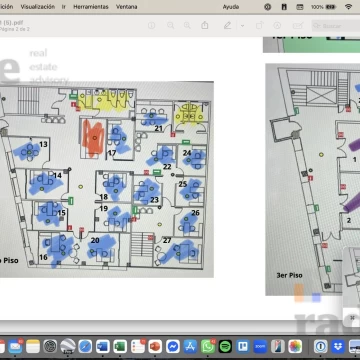Open the Ayuda menu
Screen dimensions: 360x360
231,7
